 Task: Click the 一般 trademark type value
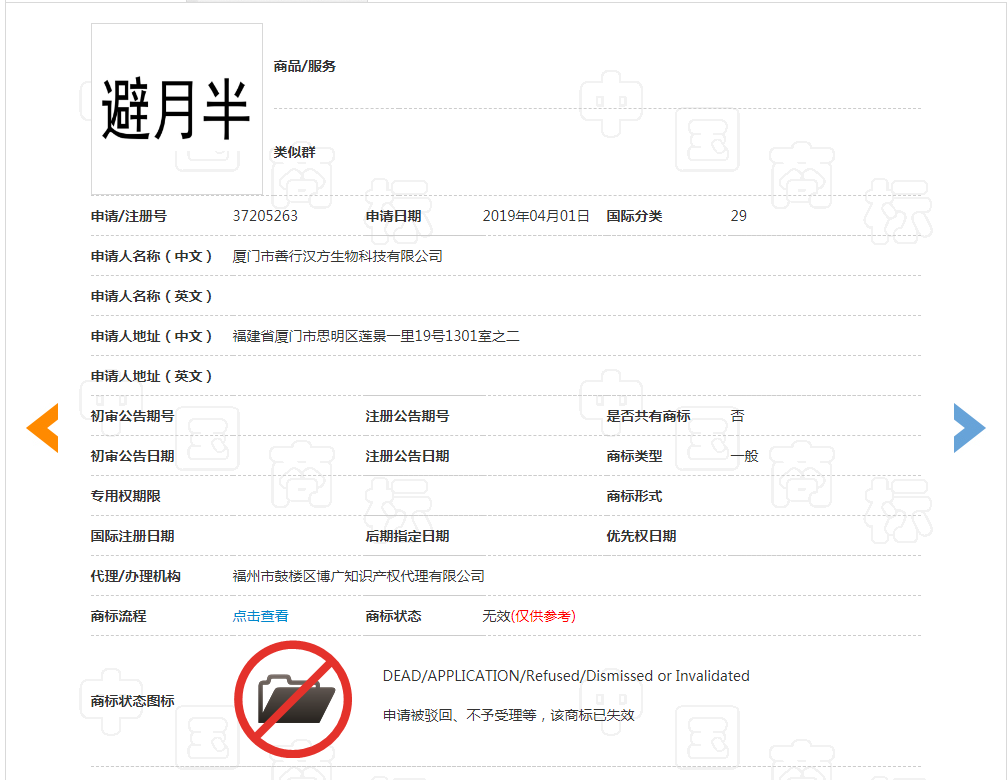(x=744, y=456)
